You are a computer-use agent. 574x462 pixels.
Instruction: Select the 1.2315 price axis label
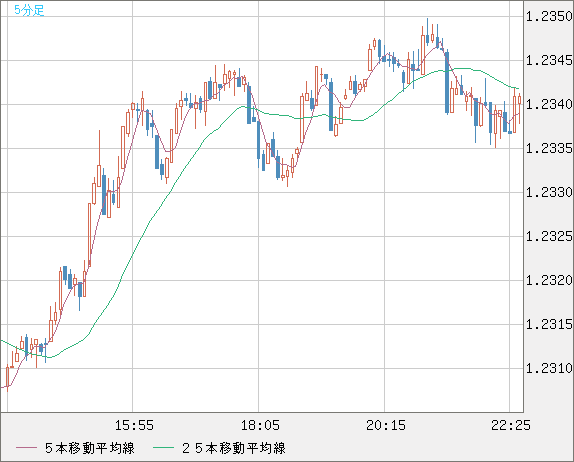point(549,324)
